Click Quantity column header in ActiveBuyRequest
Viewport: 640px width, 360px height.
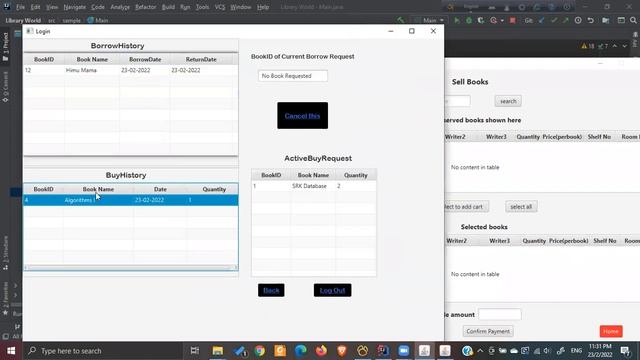pos(356,175)
